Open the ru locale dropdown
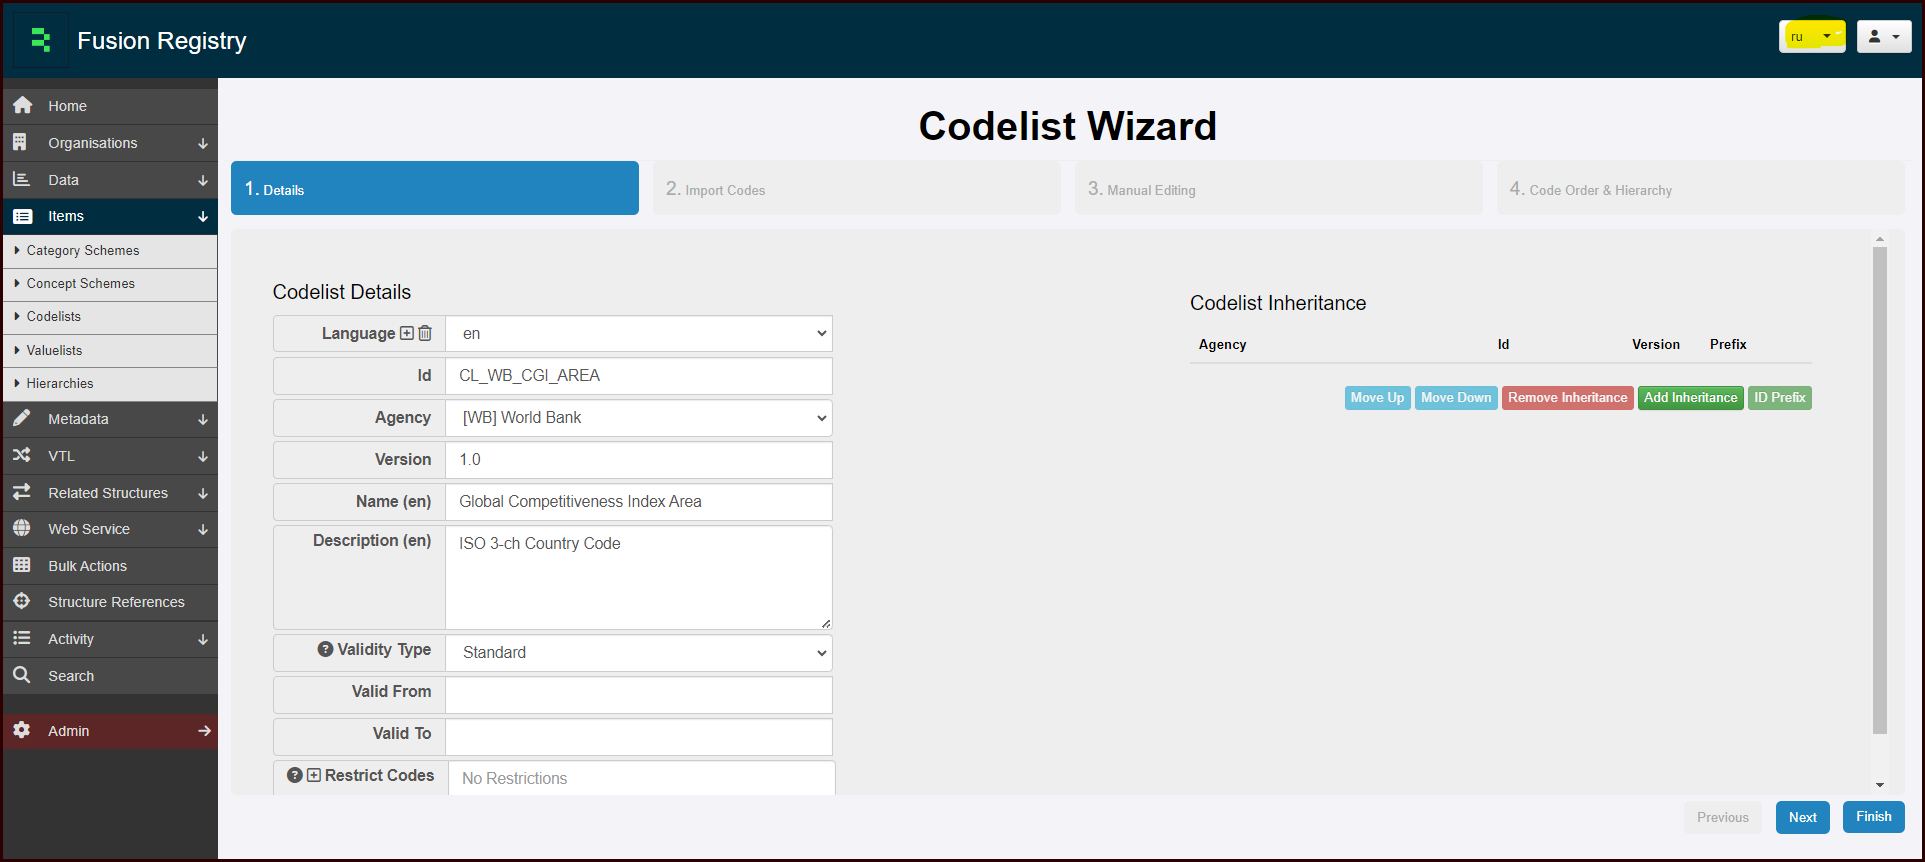1925x862 pixels. [1812, 37]
